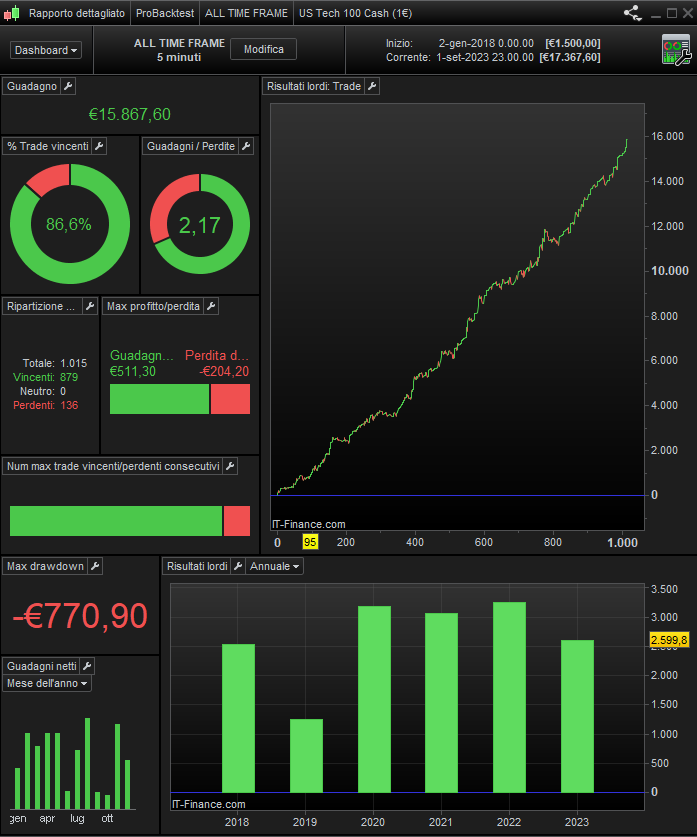Open wrench settings for Guadagni / Perdite

point(246,146)
